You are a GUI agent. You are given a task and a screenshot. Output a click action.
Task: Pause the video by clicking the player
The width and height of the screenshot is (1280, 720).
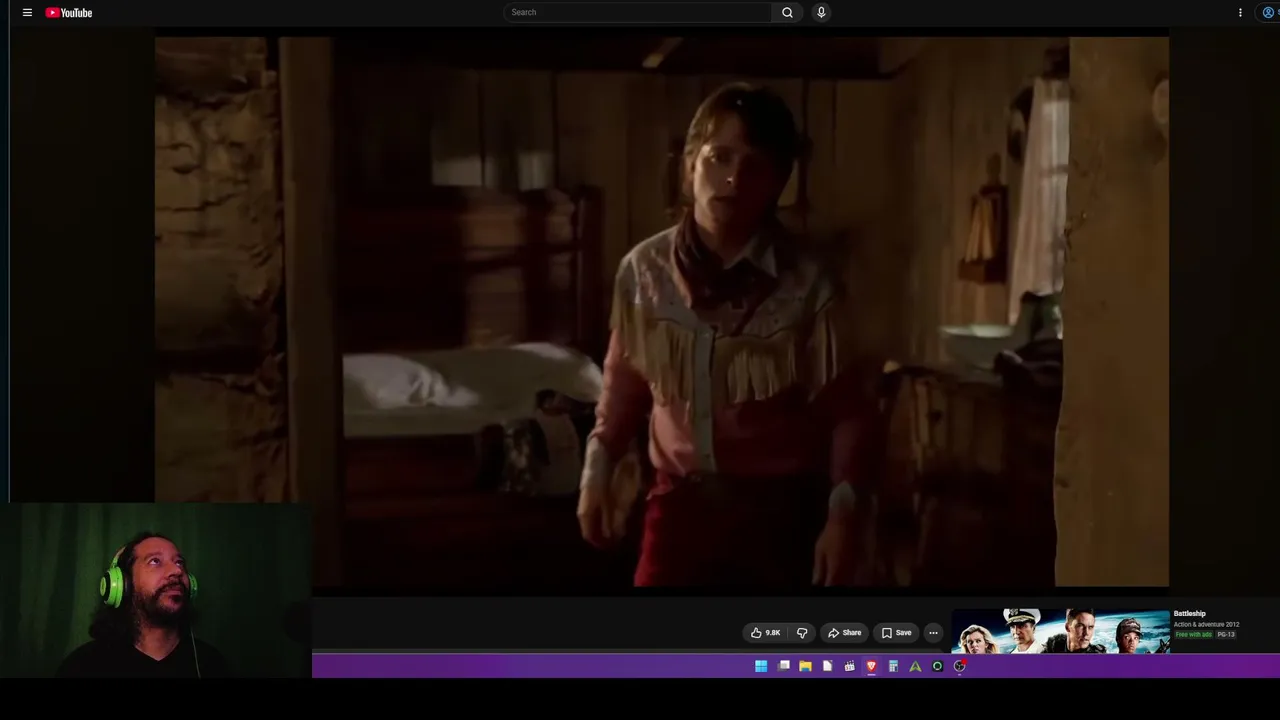pyautogui.click(x=661, y=312)
